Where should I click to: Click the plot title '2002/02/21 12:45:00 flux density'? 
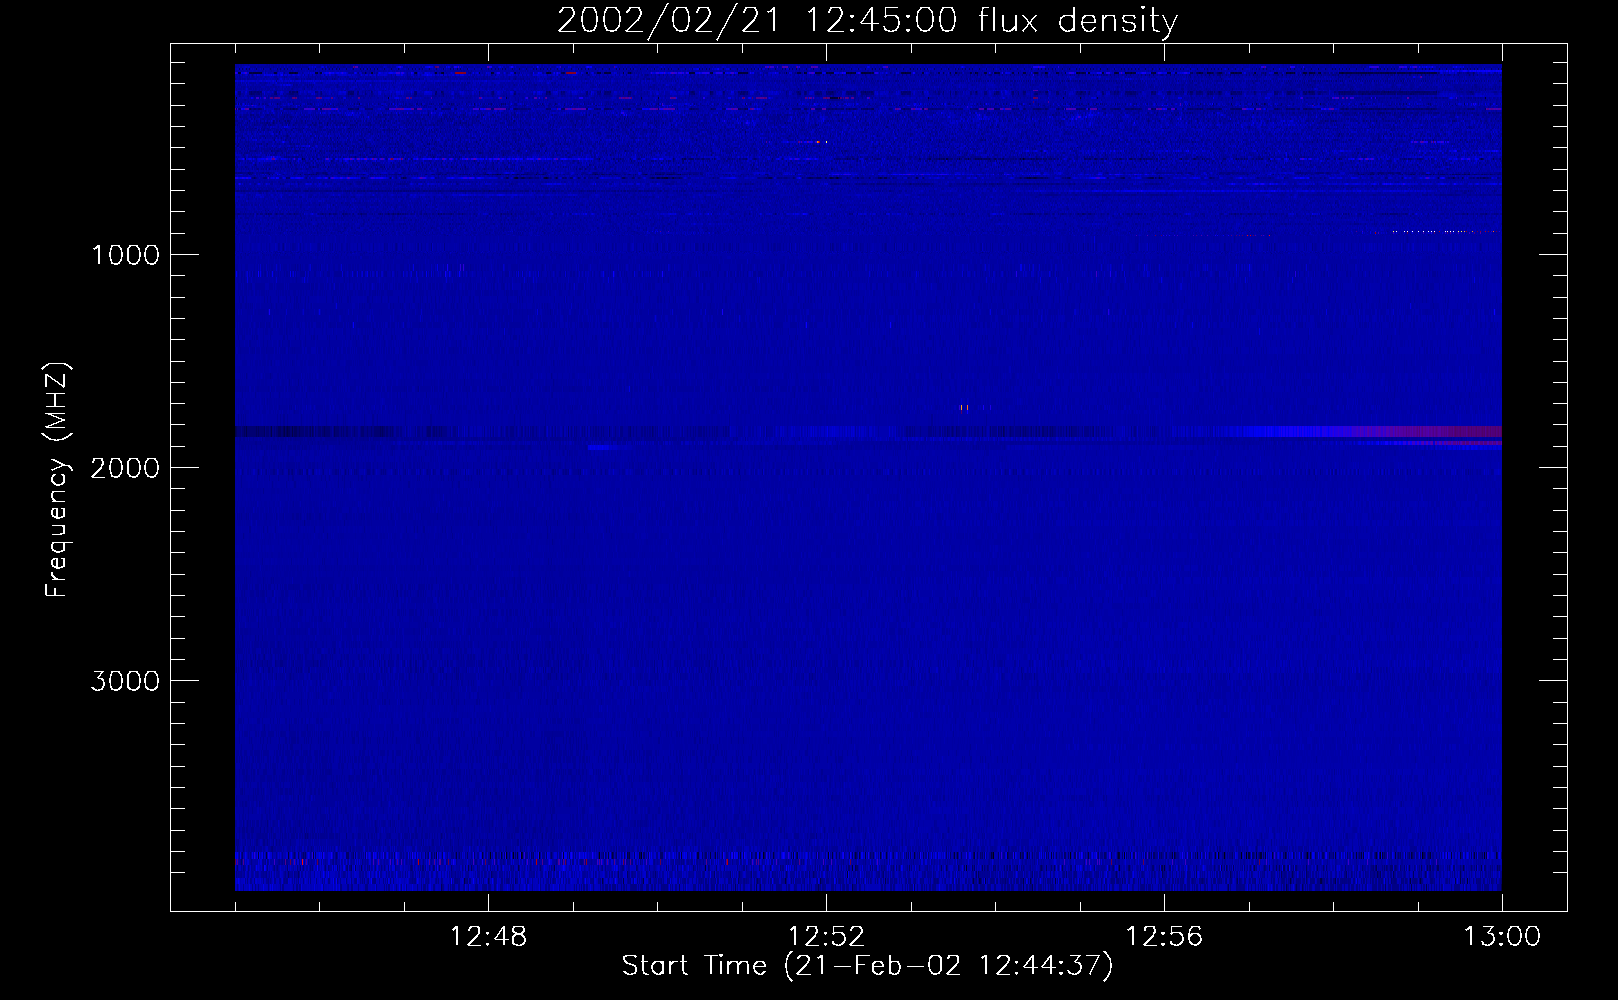tap(867, 21)
